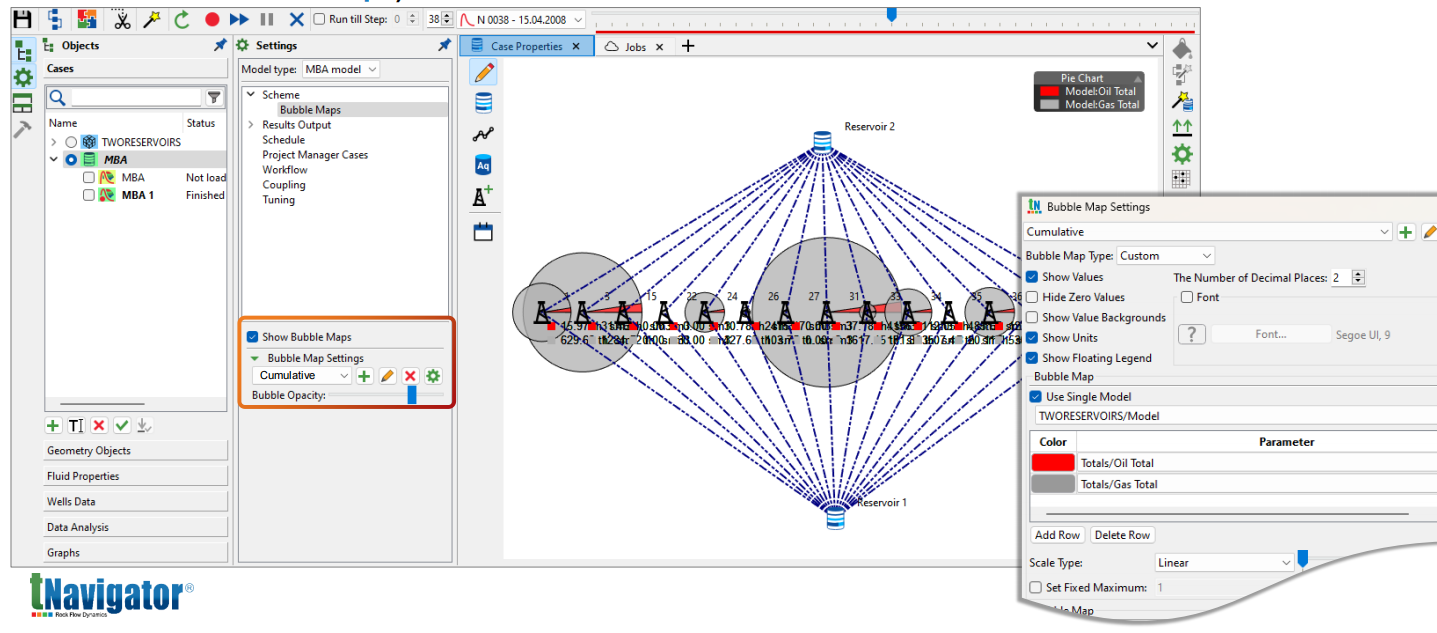Pause the calculation using the pause icon
The width and height of the screenshot is (1437, 633).
[267, 19]
